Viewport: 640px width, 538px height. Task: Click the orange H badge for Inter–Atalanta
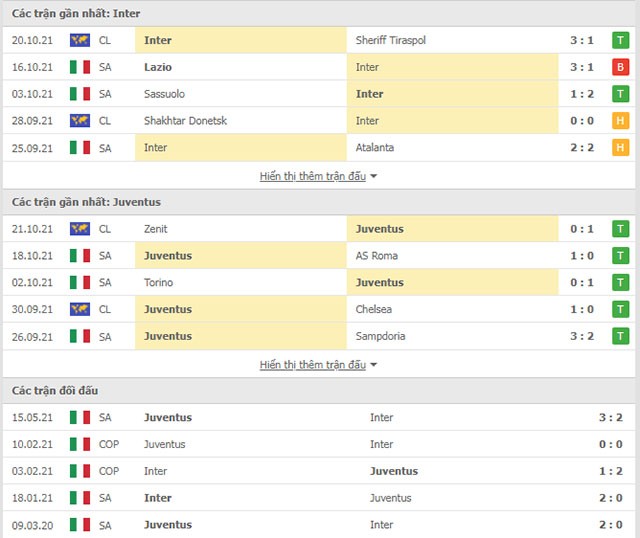pos(620,148)
